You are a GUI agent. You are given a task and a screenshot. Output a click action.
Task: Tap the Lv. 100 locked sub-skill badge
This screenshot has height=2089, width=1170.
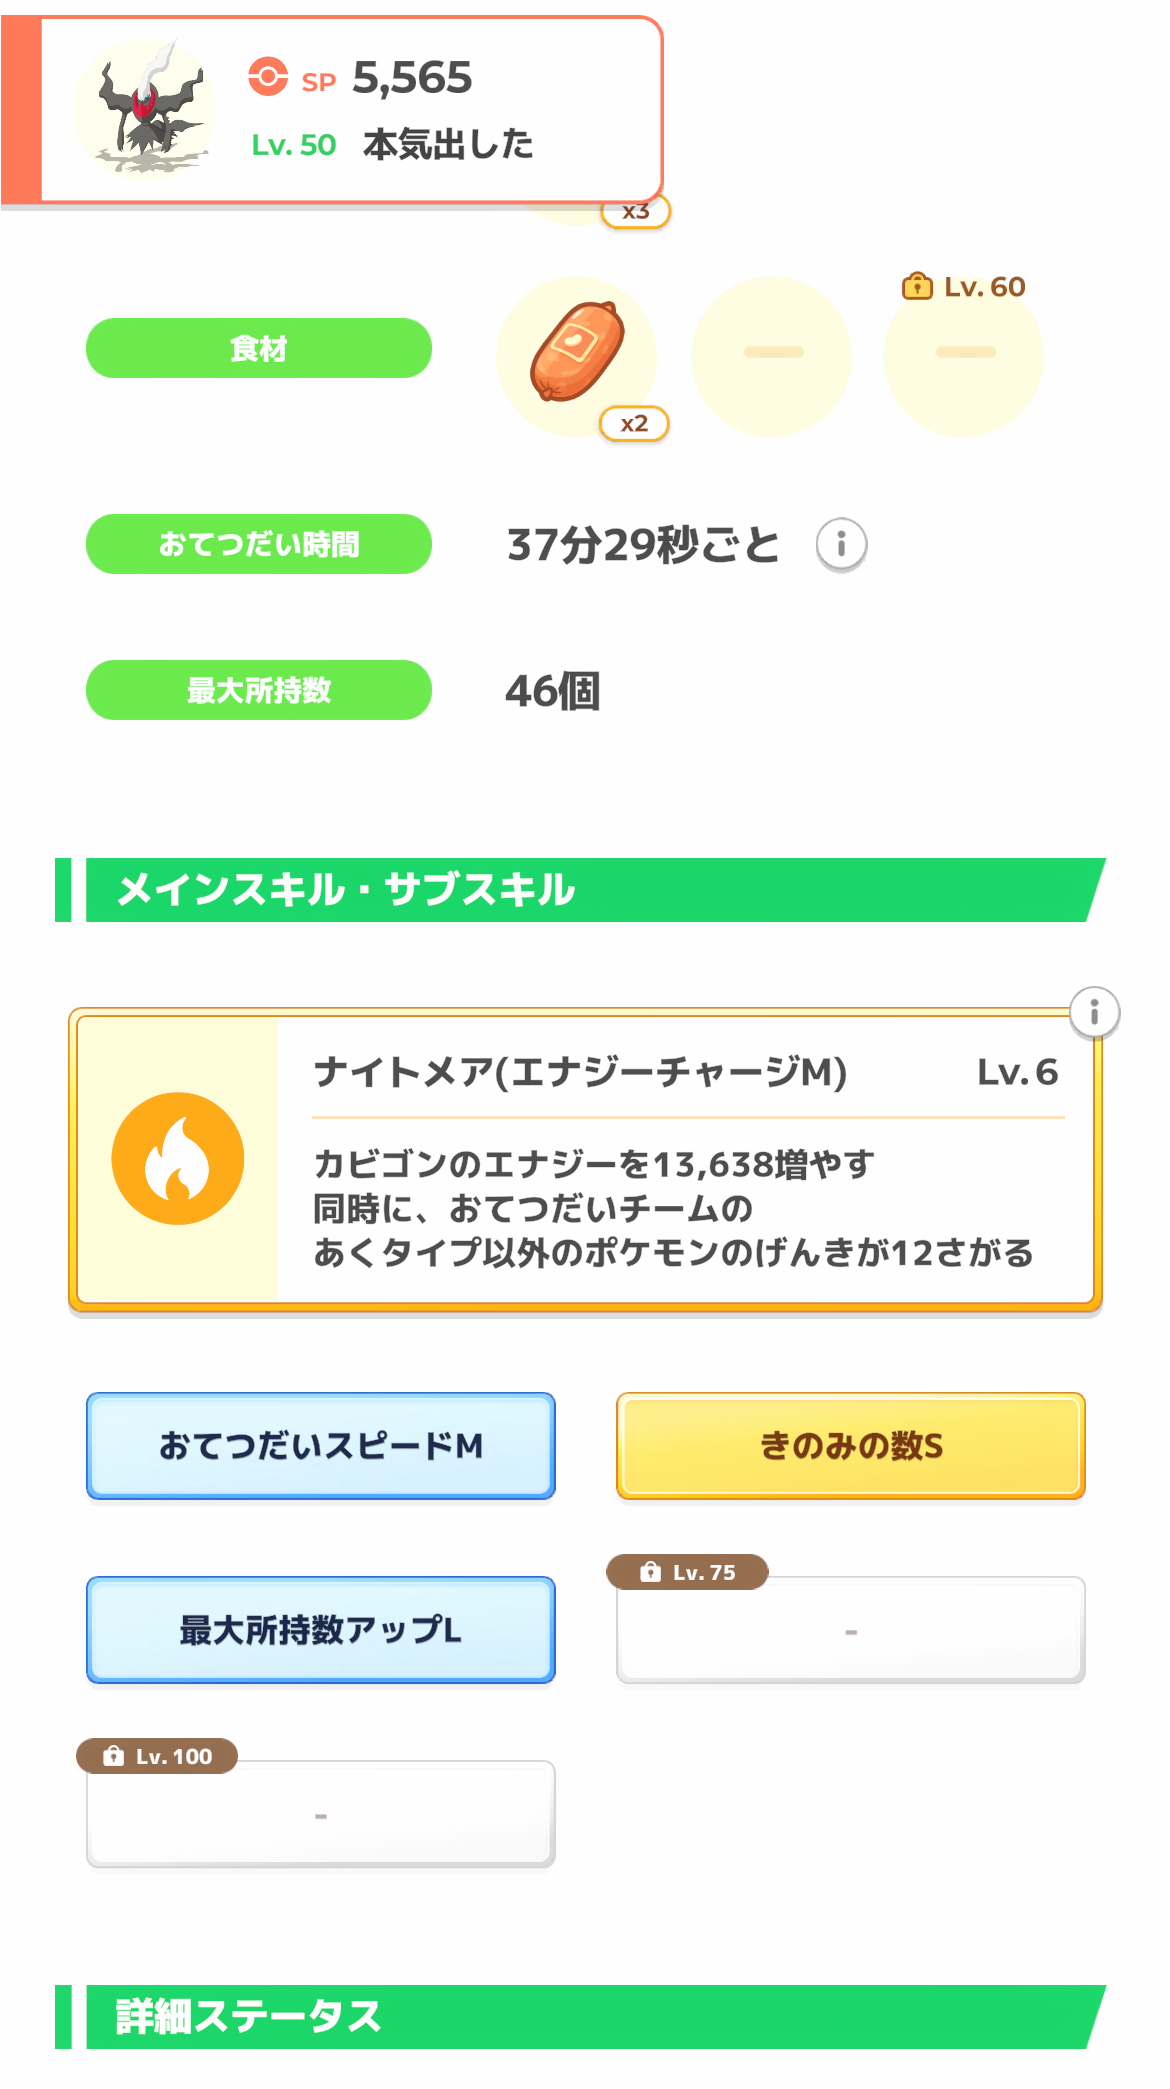coord(157,1756)
